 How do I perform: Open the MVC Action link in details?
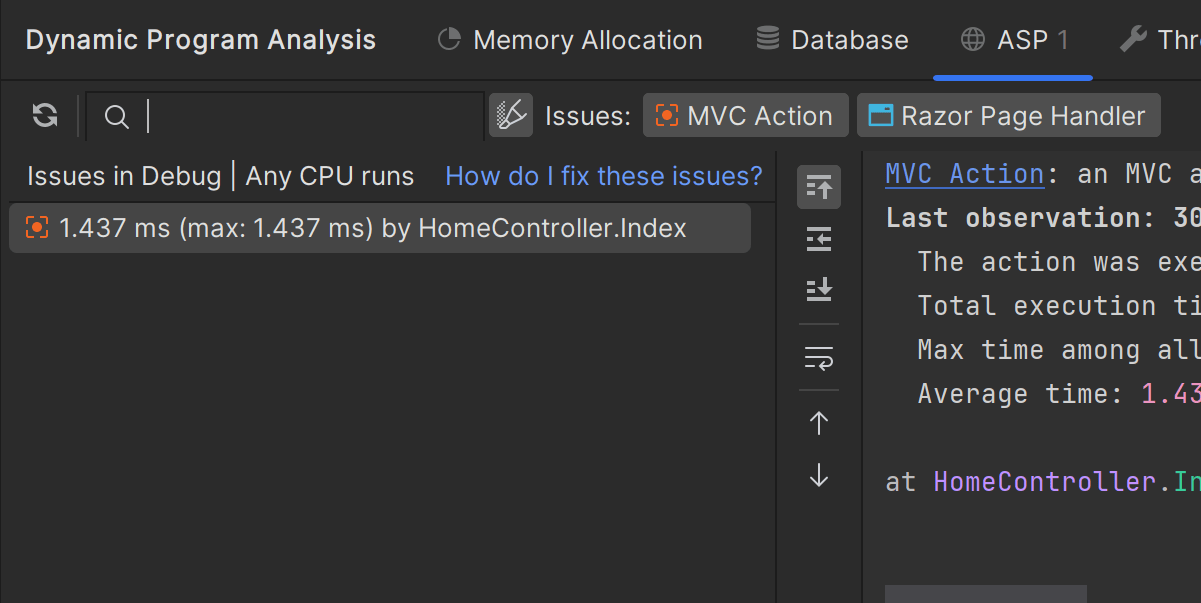pos(964,174)
